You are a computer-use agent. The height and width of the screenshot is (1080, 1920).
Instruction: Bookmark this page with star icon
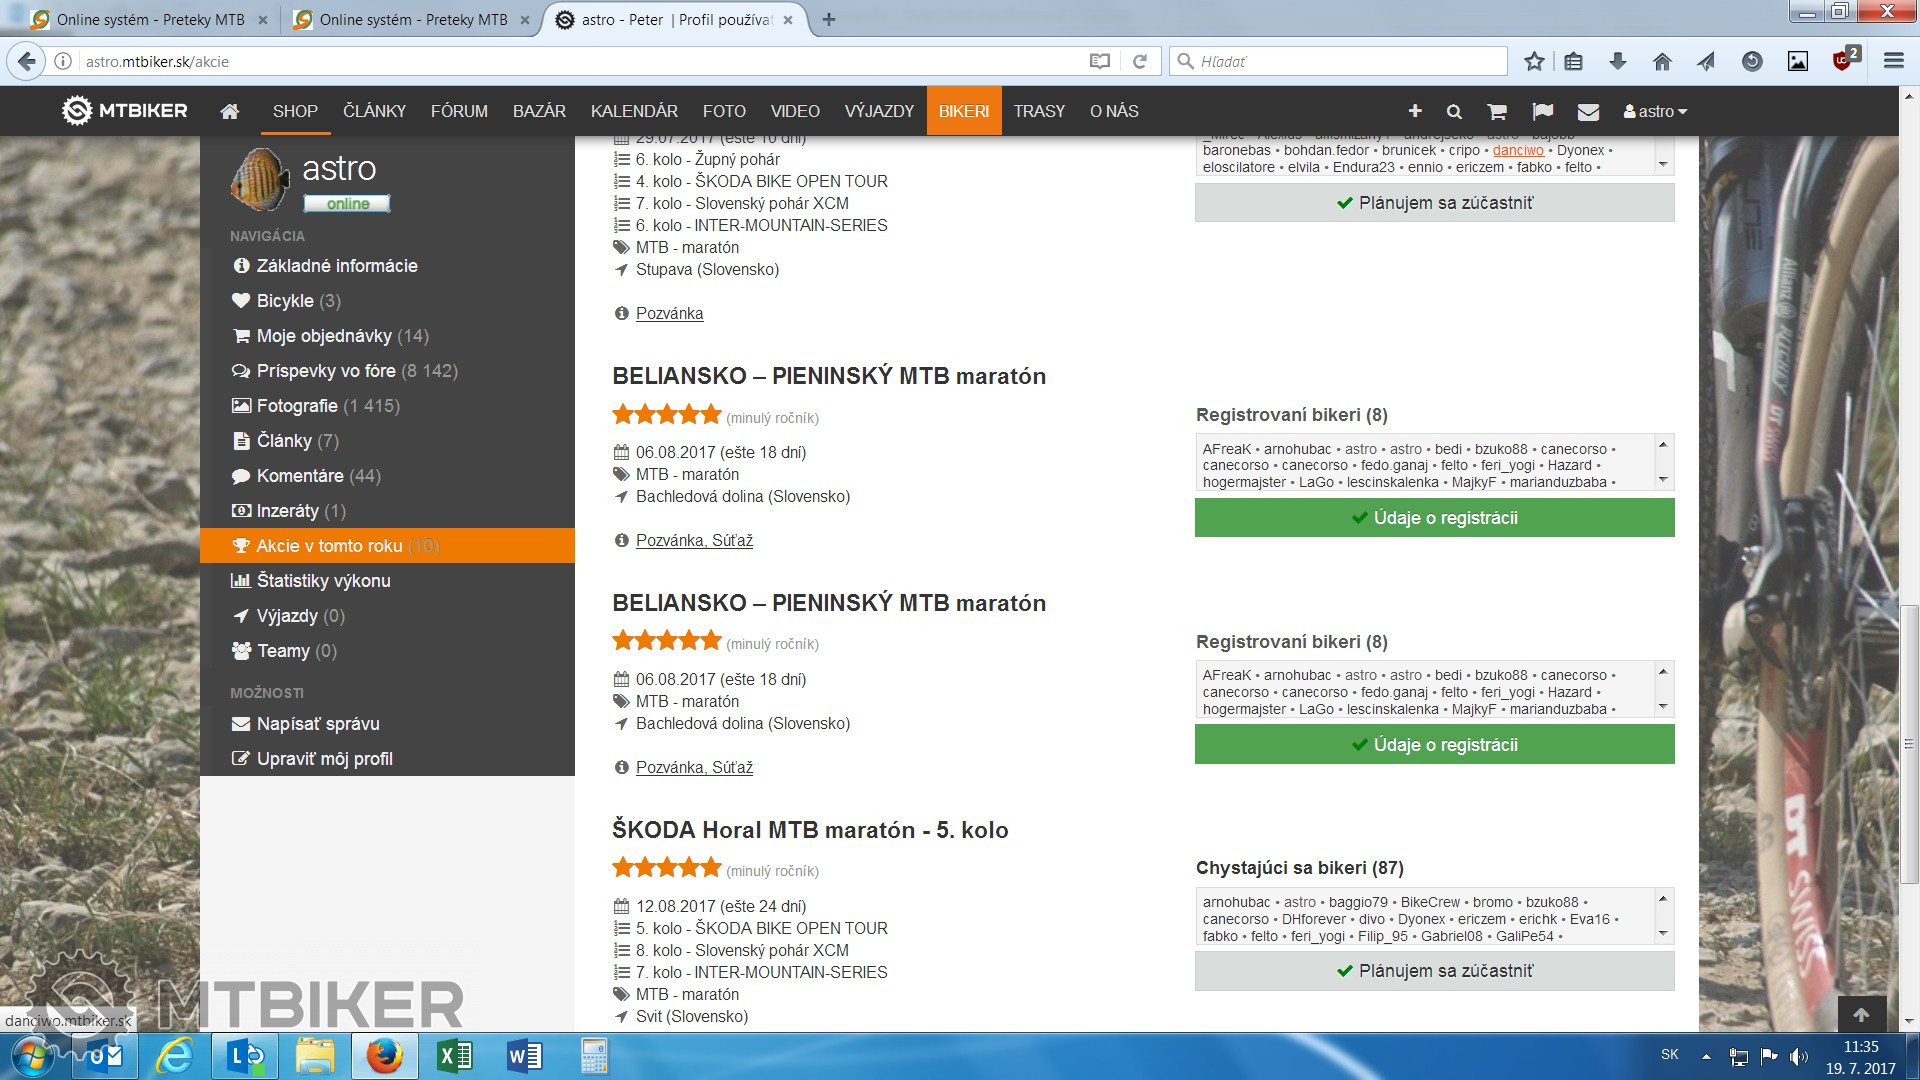(x=1534, y=61)
